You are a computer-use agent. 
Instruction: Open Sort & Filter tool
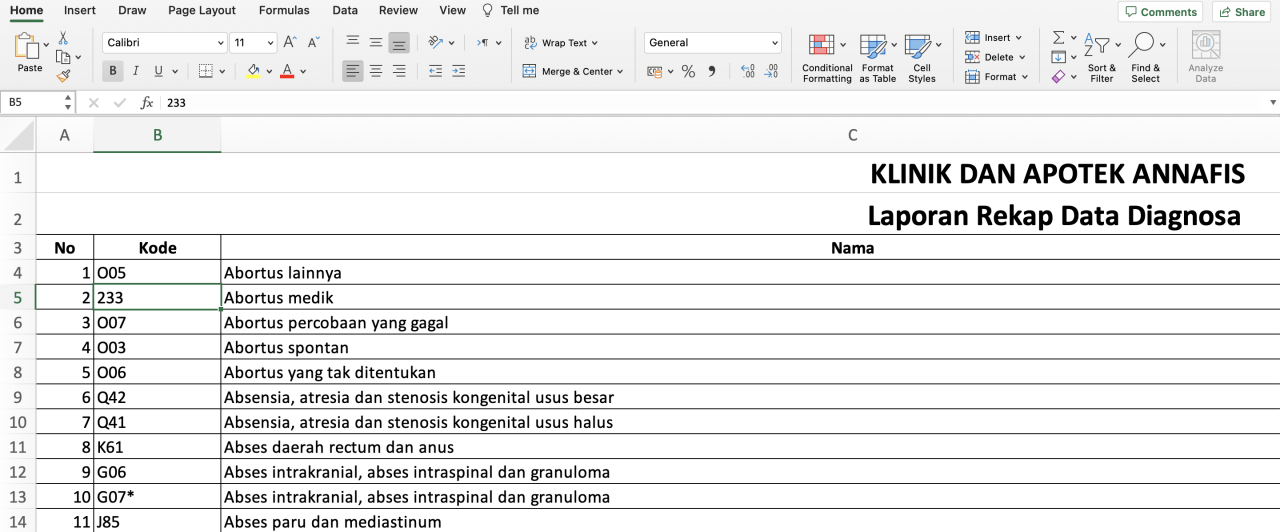point(1101,59)
